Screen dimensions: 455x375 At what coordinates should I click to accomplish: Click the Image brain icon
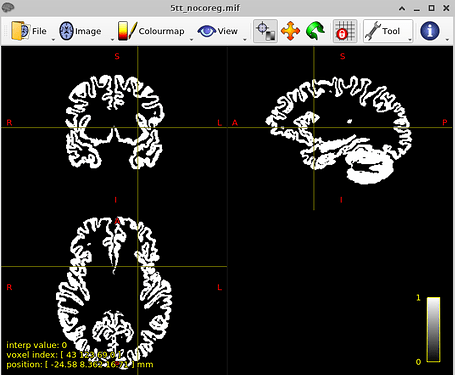[66, 31]
